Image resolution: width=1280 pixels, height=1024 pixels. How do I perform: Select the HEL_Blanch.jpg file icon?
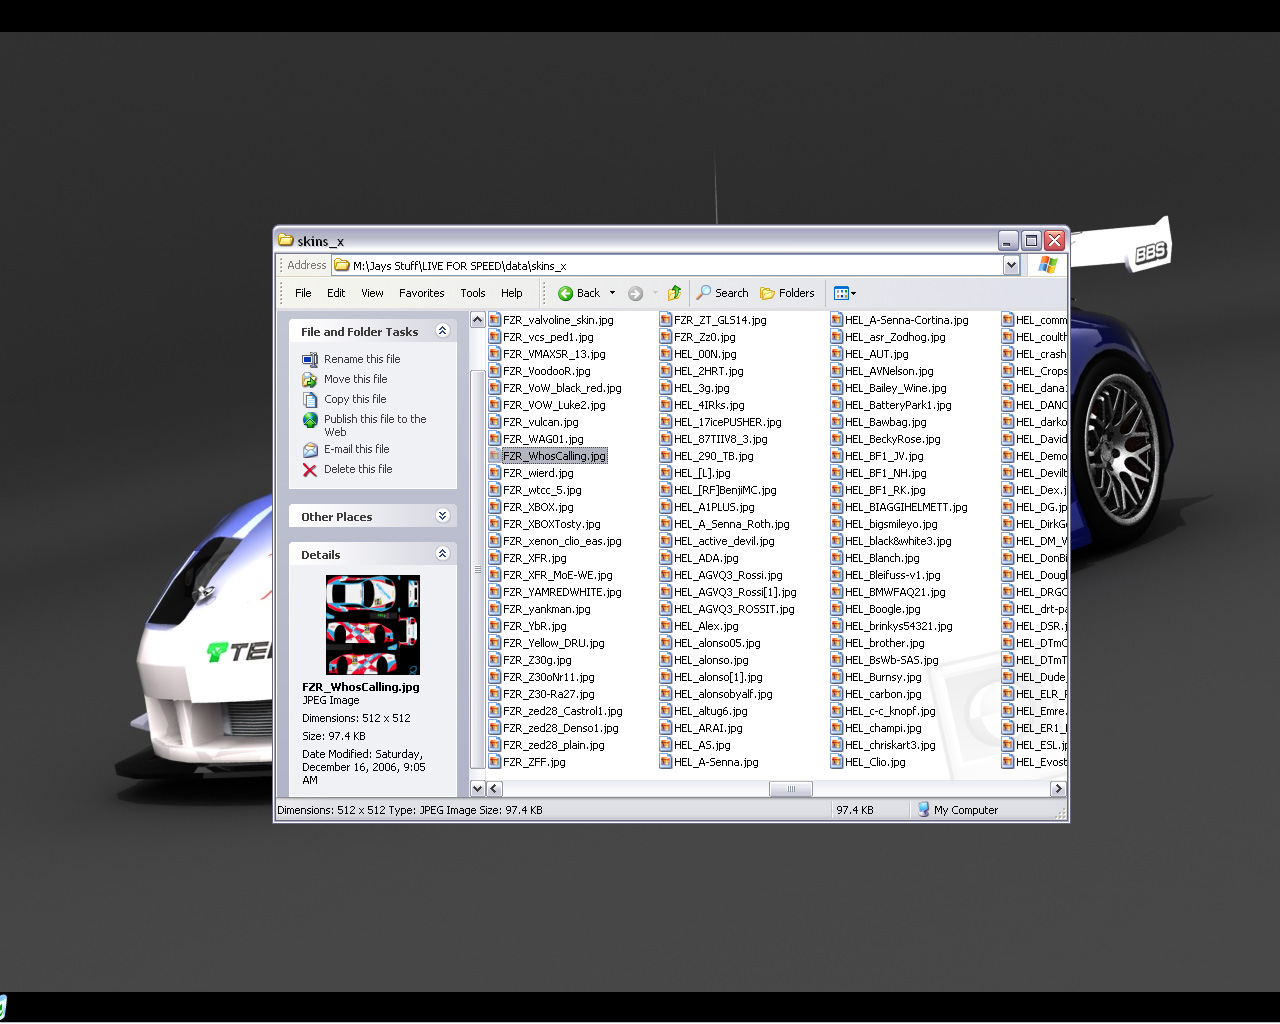pos(837,558)
